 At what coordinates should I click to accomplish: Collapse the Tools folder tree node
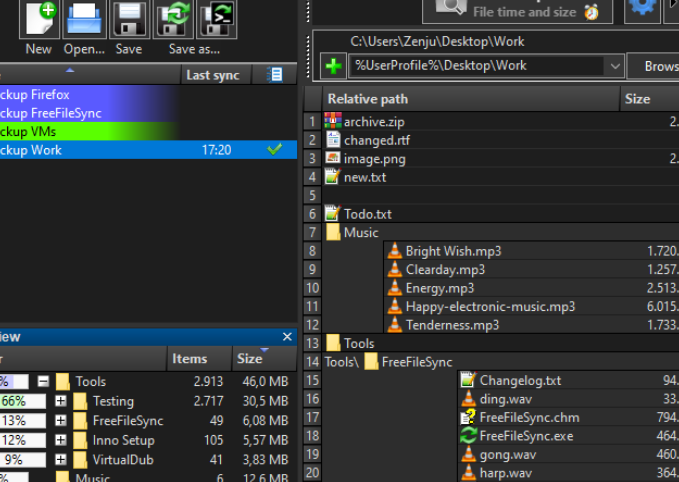[43, 382]
